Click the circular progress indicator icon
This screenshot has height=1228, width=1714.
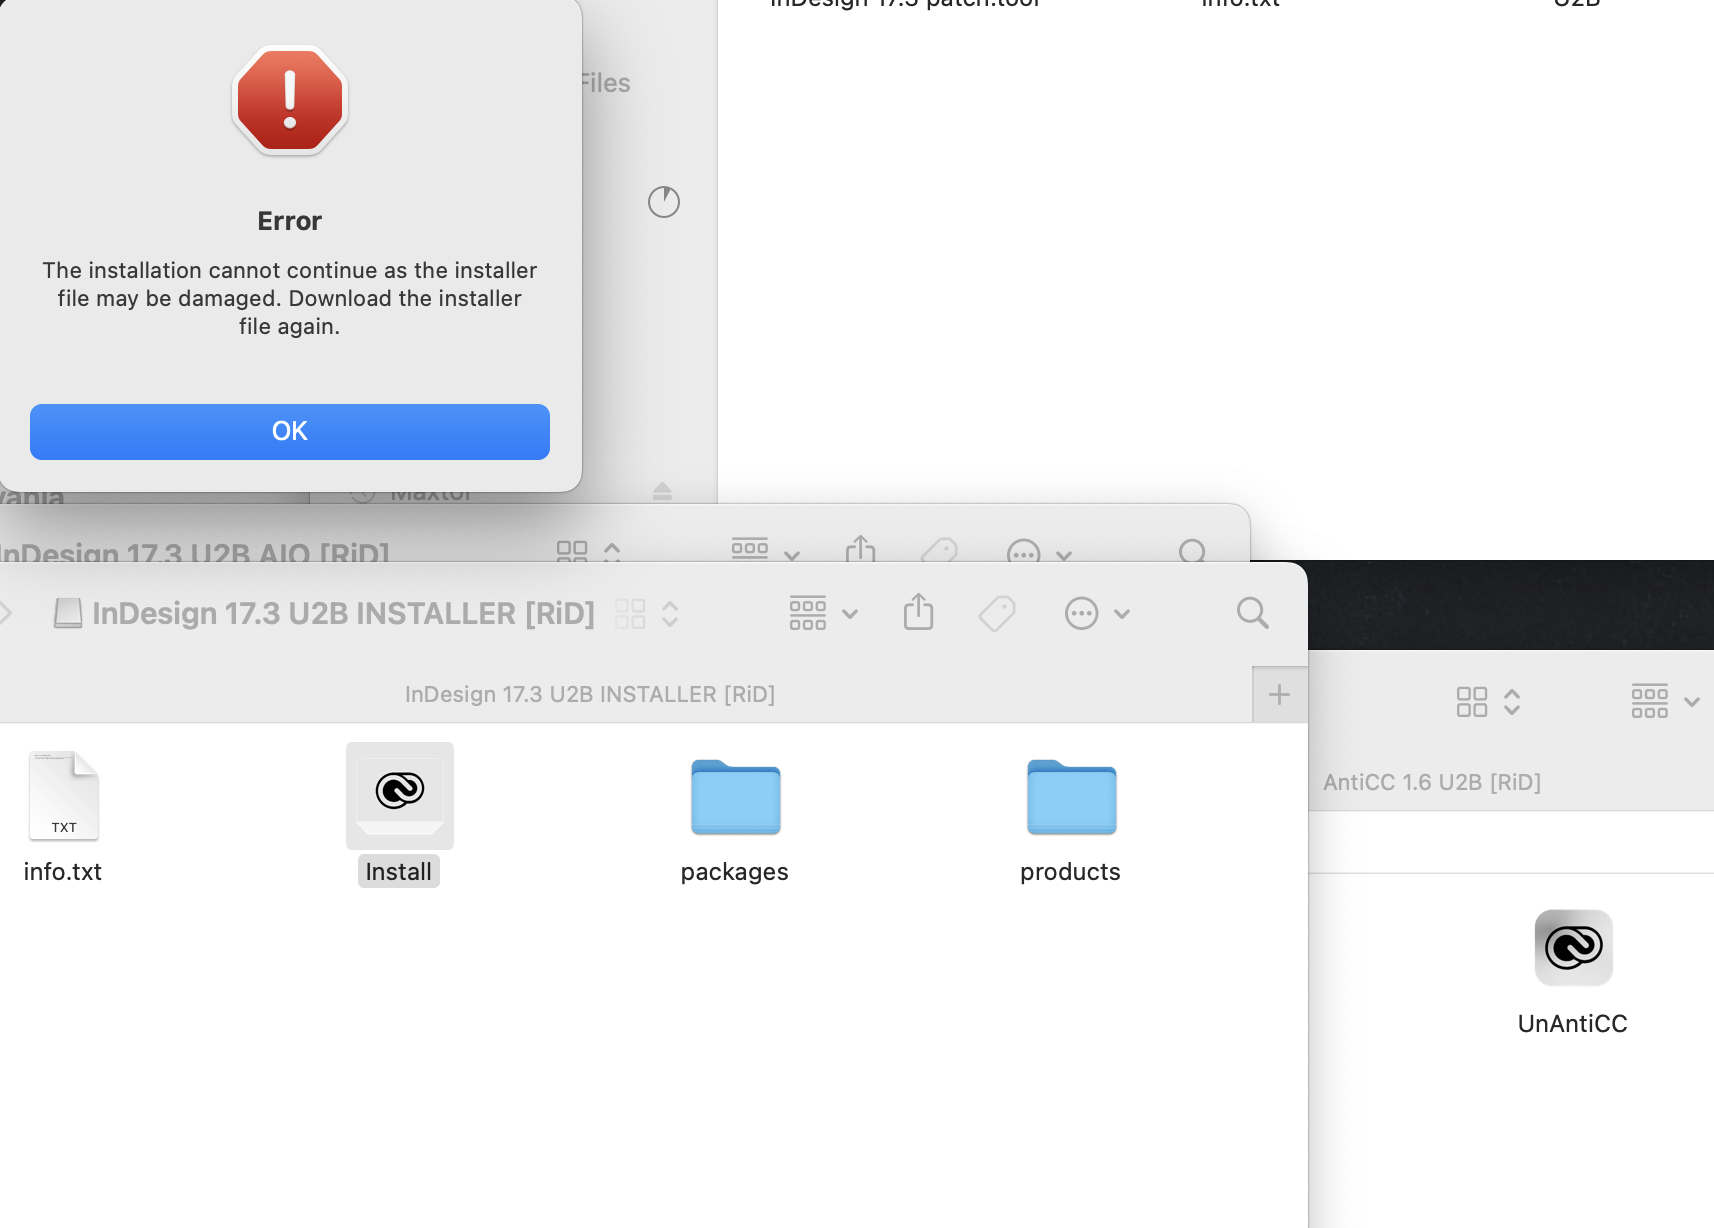coord(664,202)
